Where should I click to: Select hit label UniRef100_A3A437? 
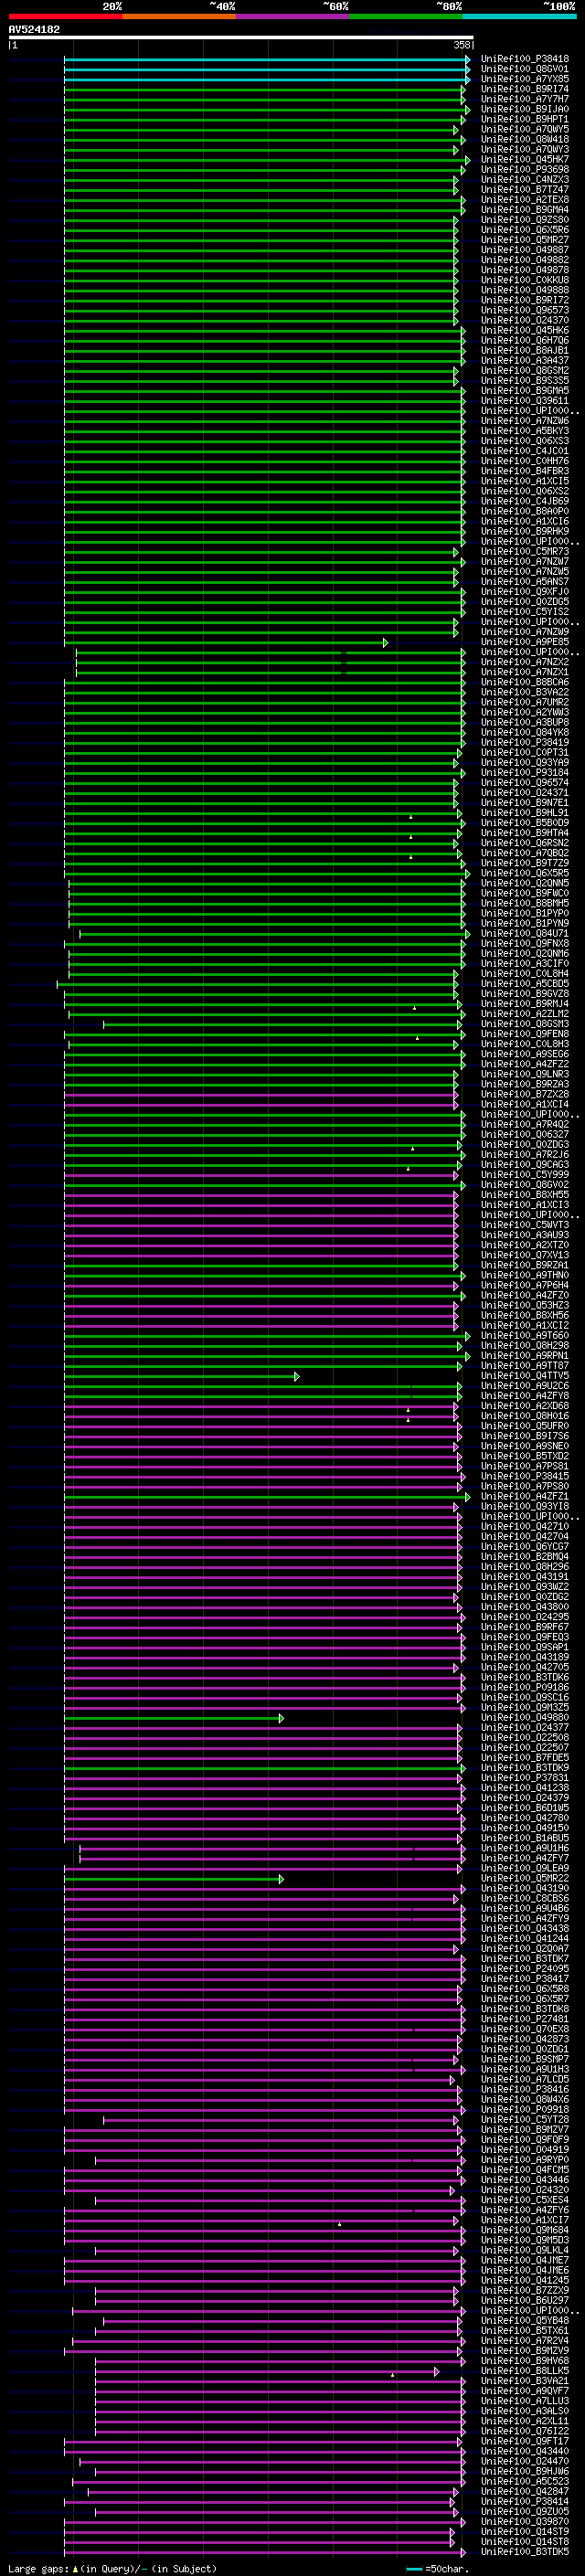point(524,361)
